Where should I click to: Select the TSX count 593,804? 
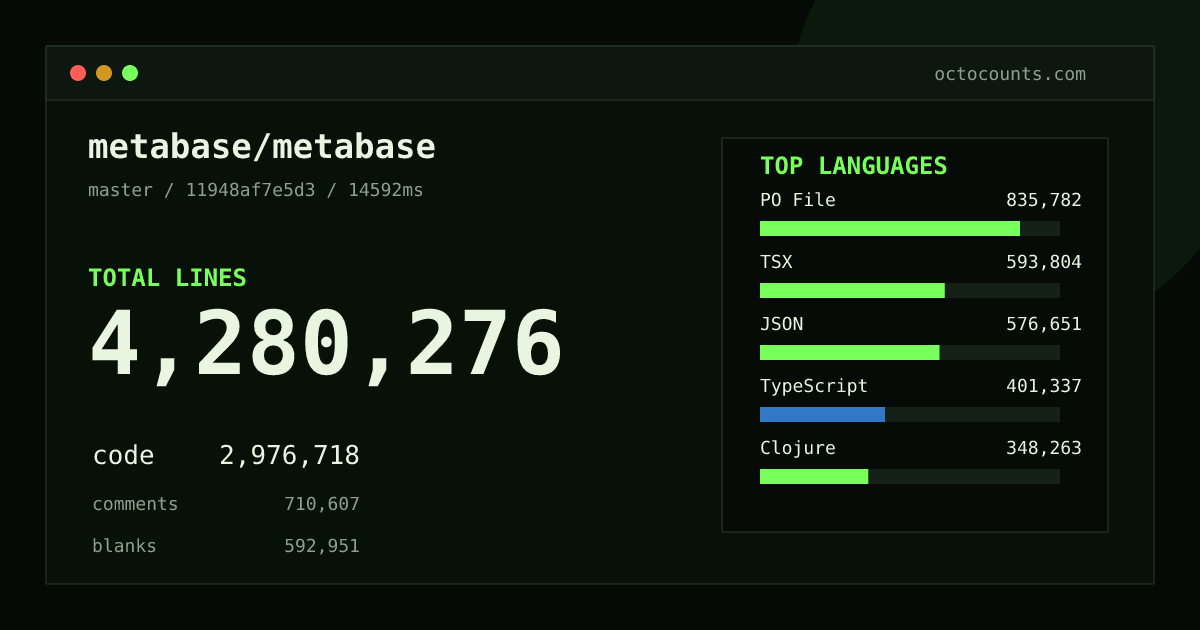[x=1044, y=262]
